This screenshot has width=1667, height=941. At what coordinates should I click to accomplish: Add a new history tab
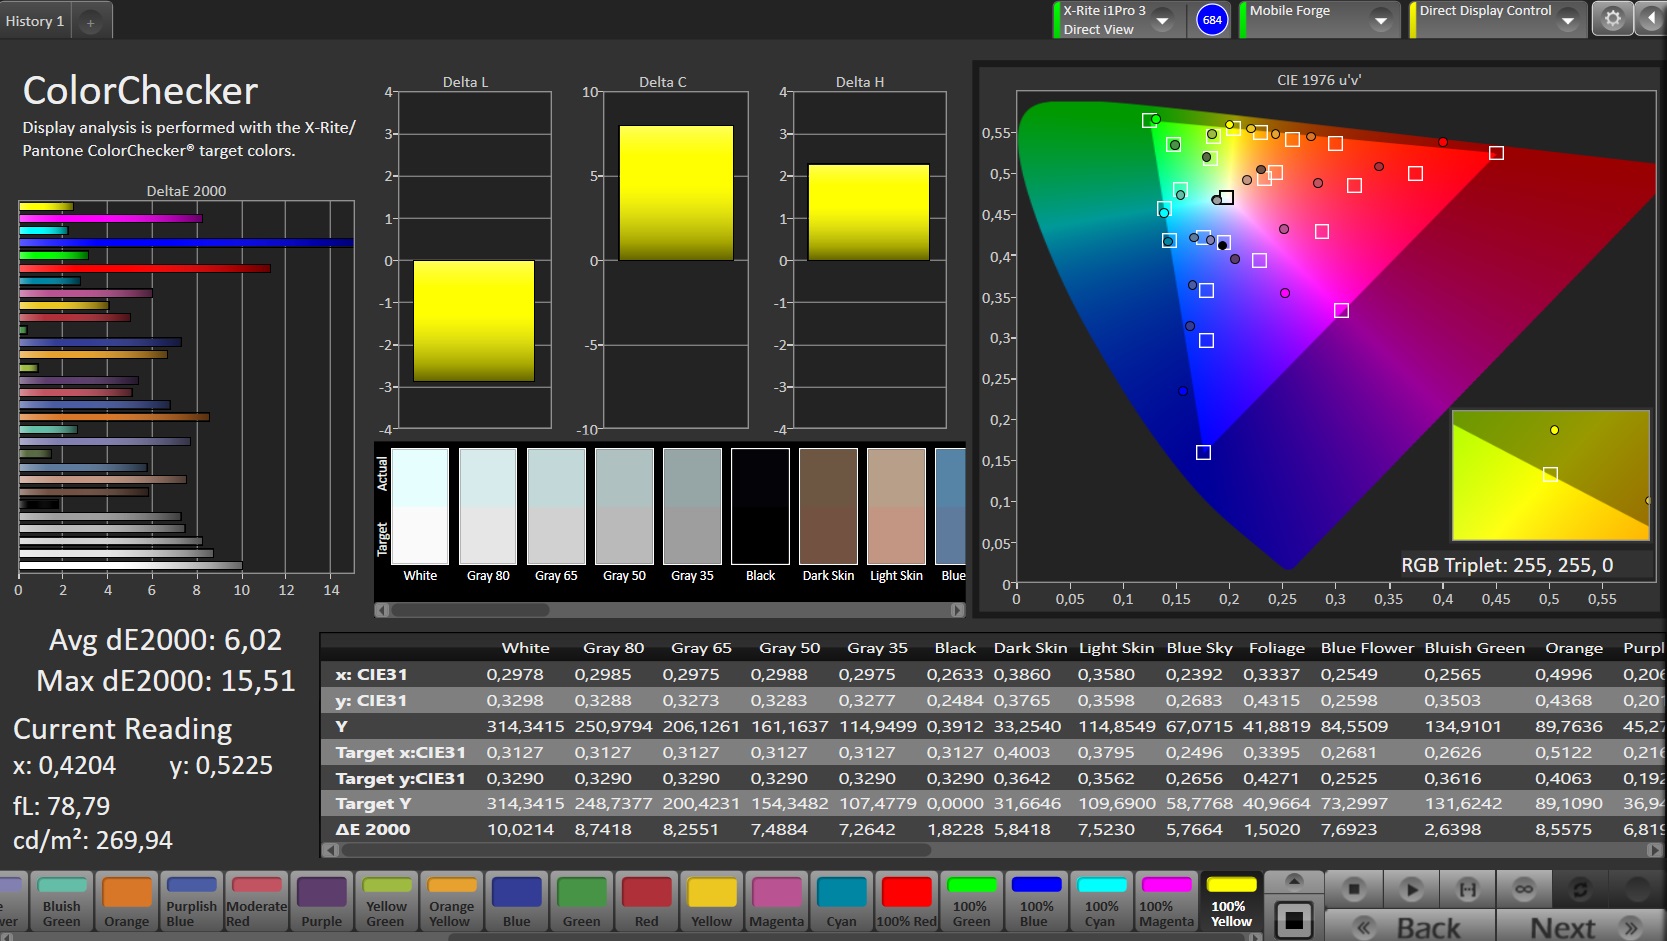pos(90,22)
